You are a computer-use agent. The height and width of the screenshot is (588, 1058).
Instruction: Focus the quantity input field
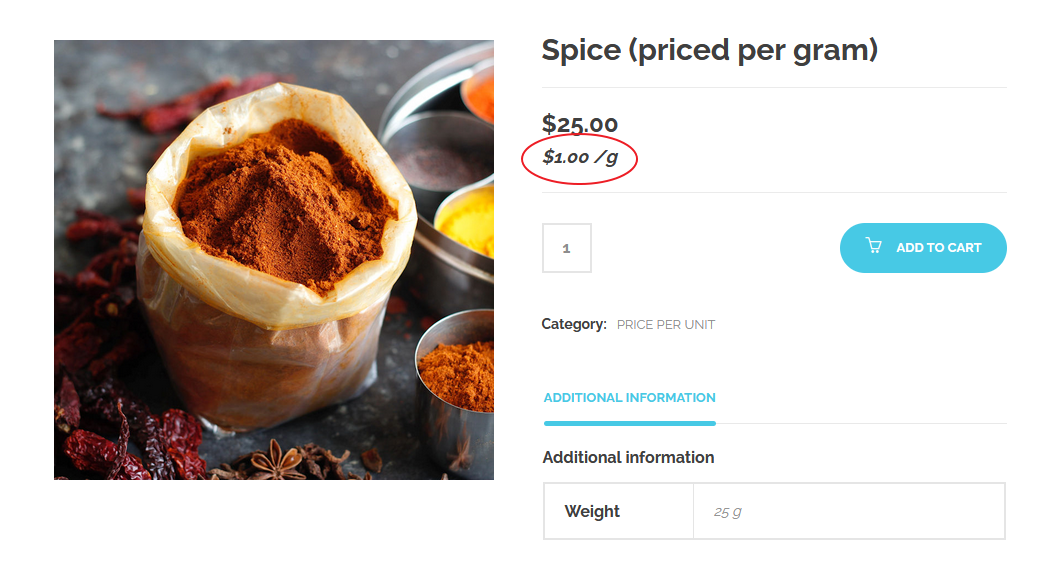tap(566, 248)
